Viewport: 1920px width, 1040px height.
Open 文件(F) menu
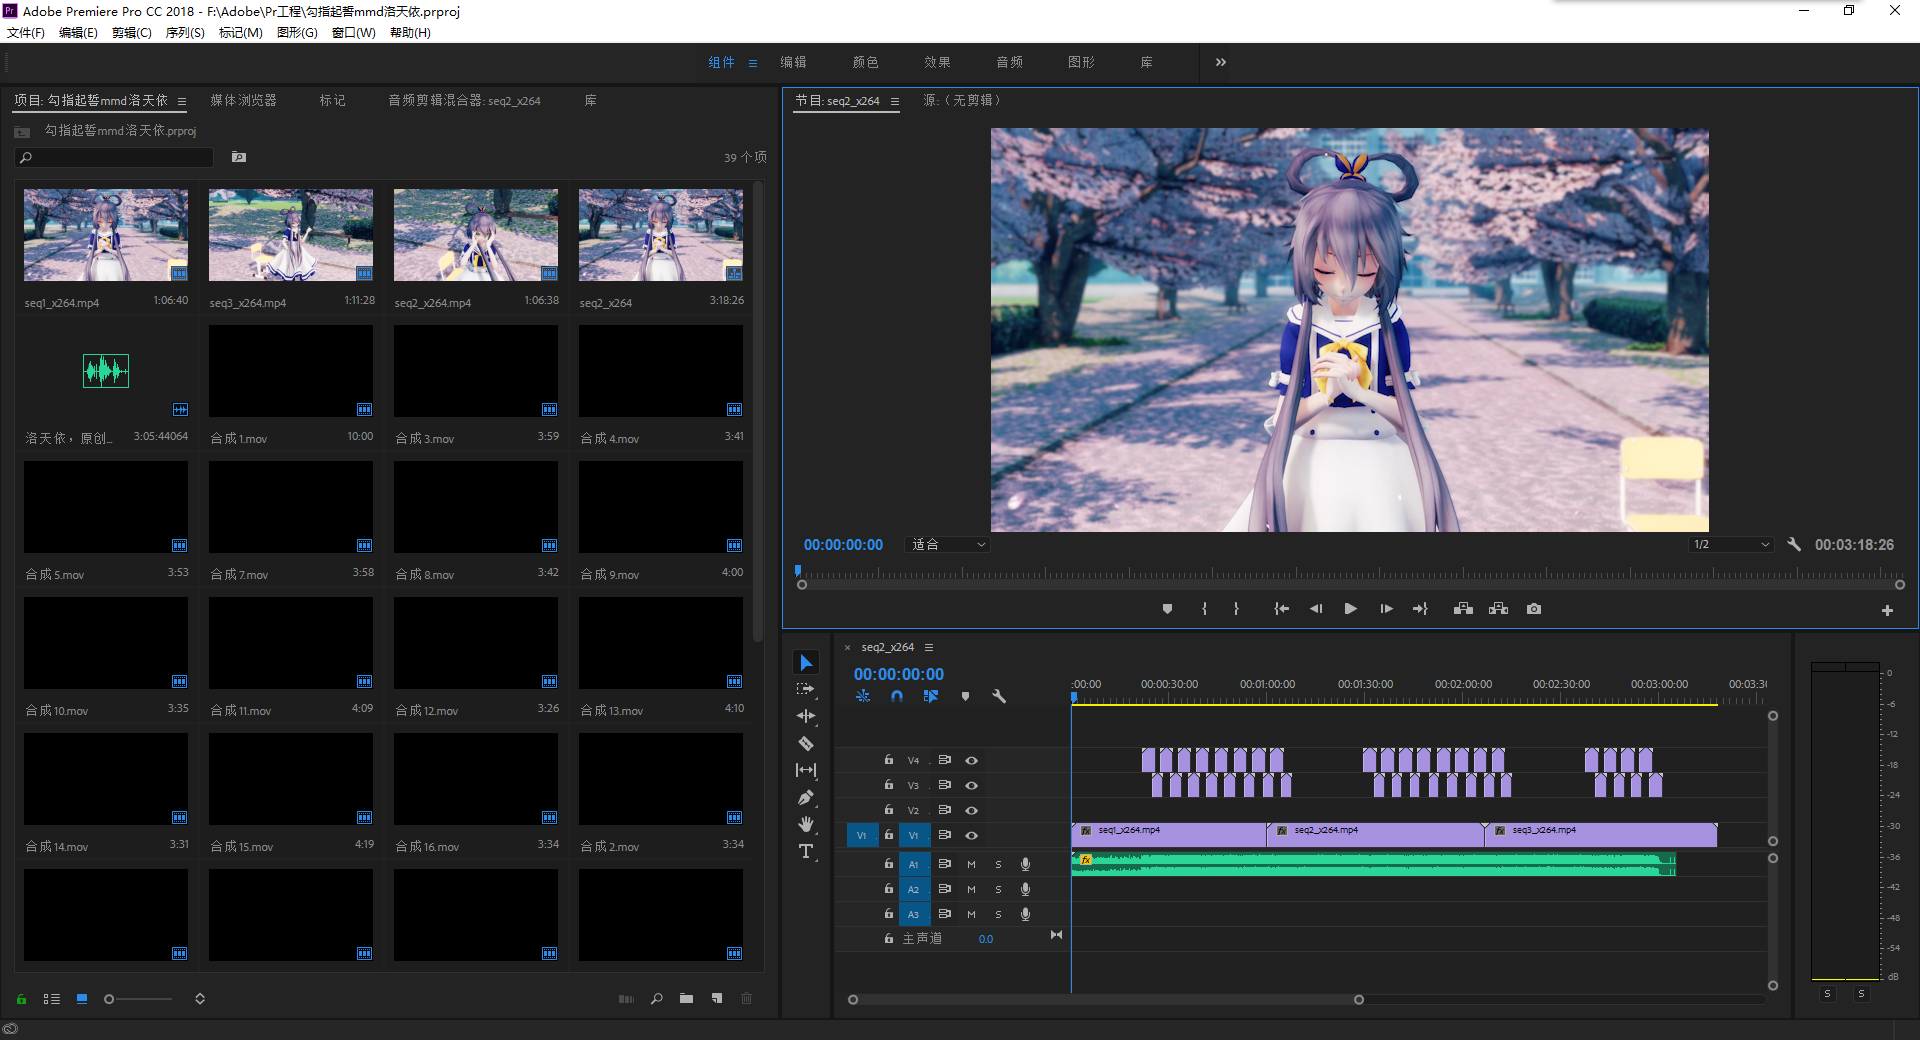coord(26,33)
